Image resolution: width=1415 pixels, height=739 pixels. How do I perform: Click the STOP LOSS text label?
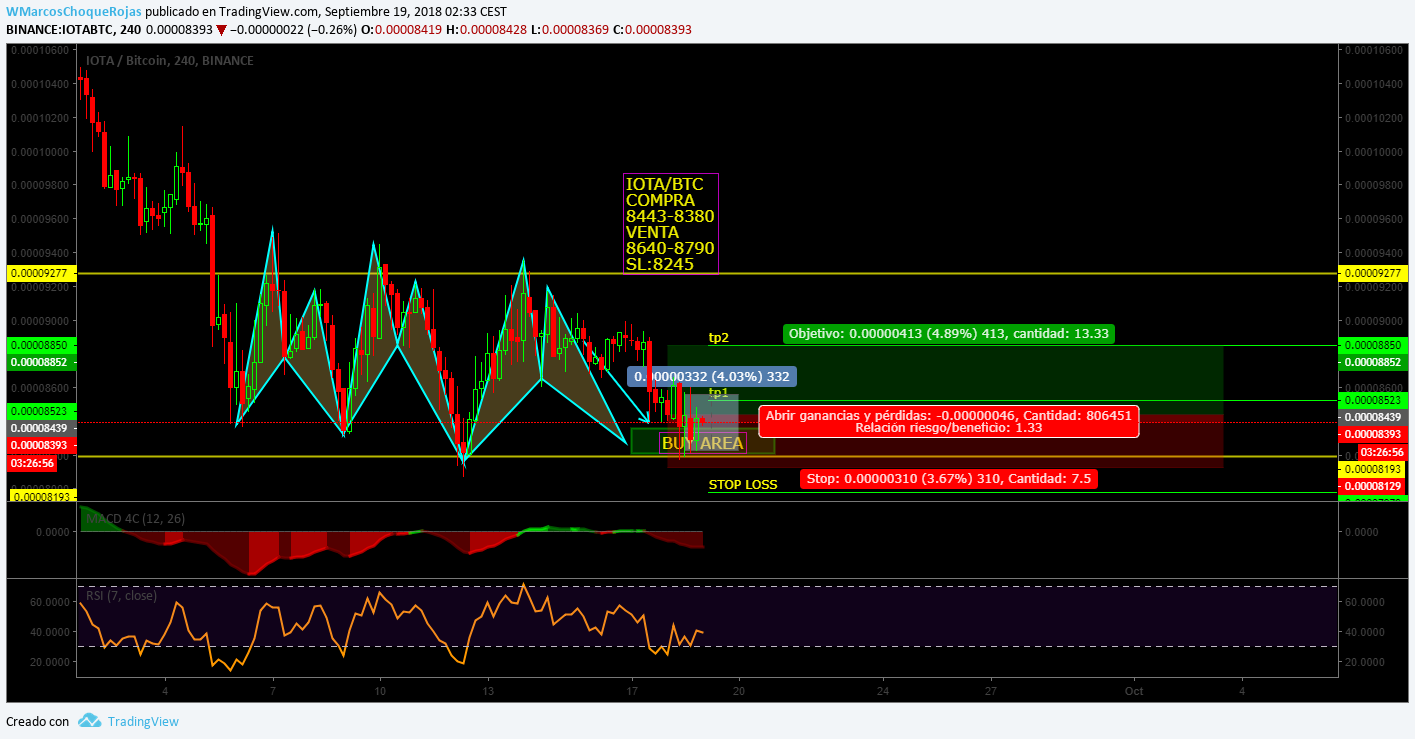743,485
